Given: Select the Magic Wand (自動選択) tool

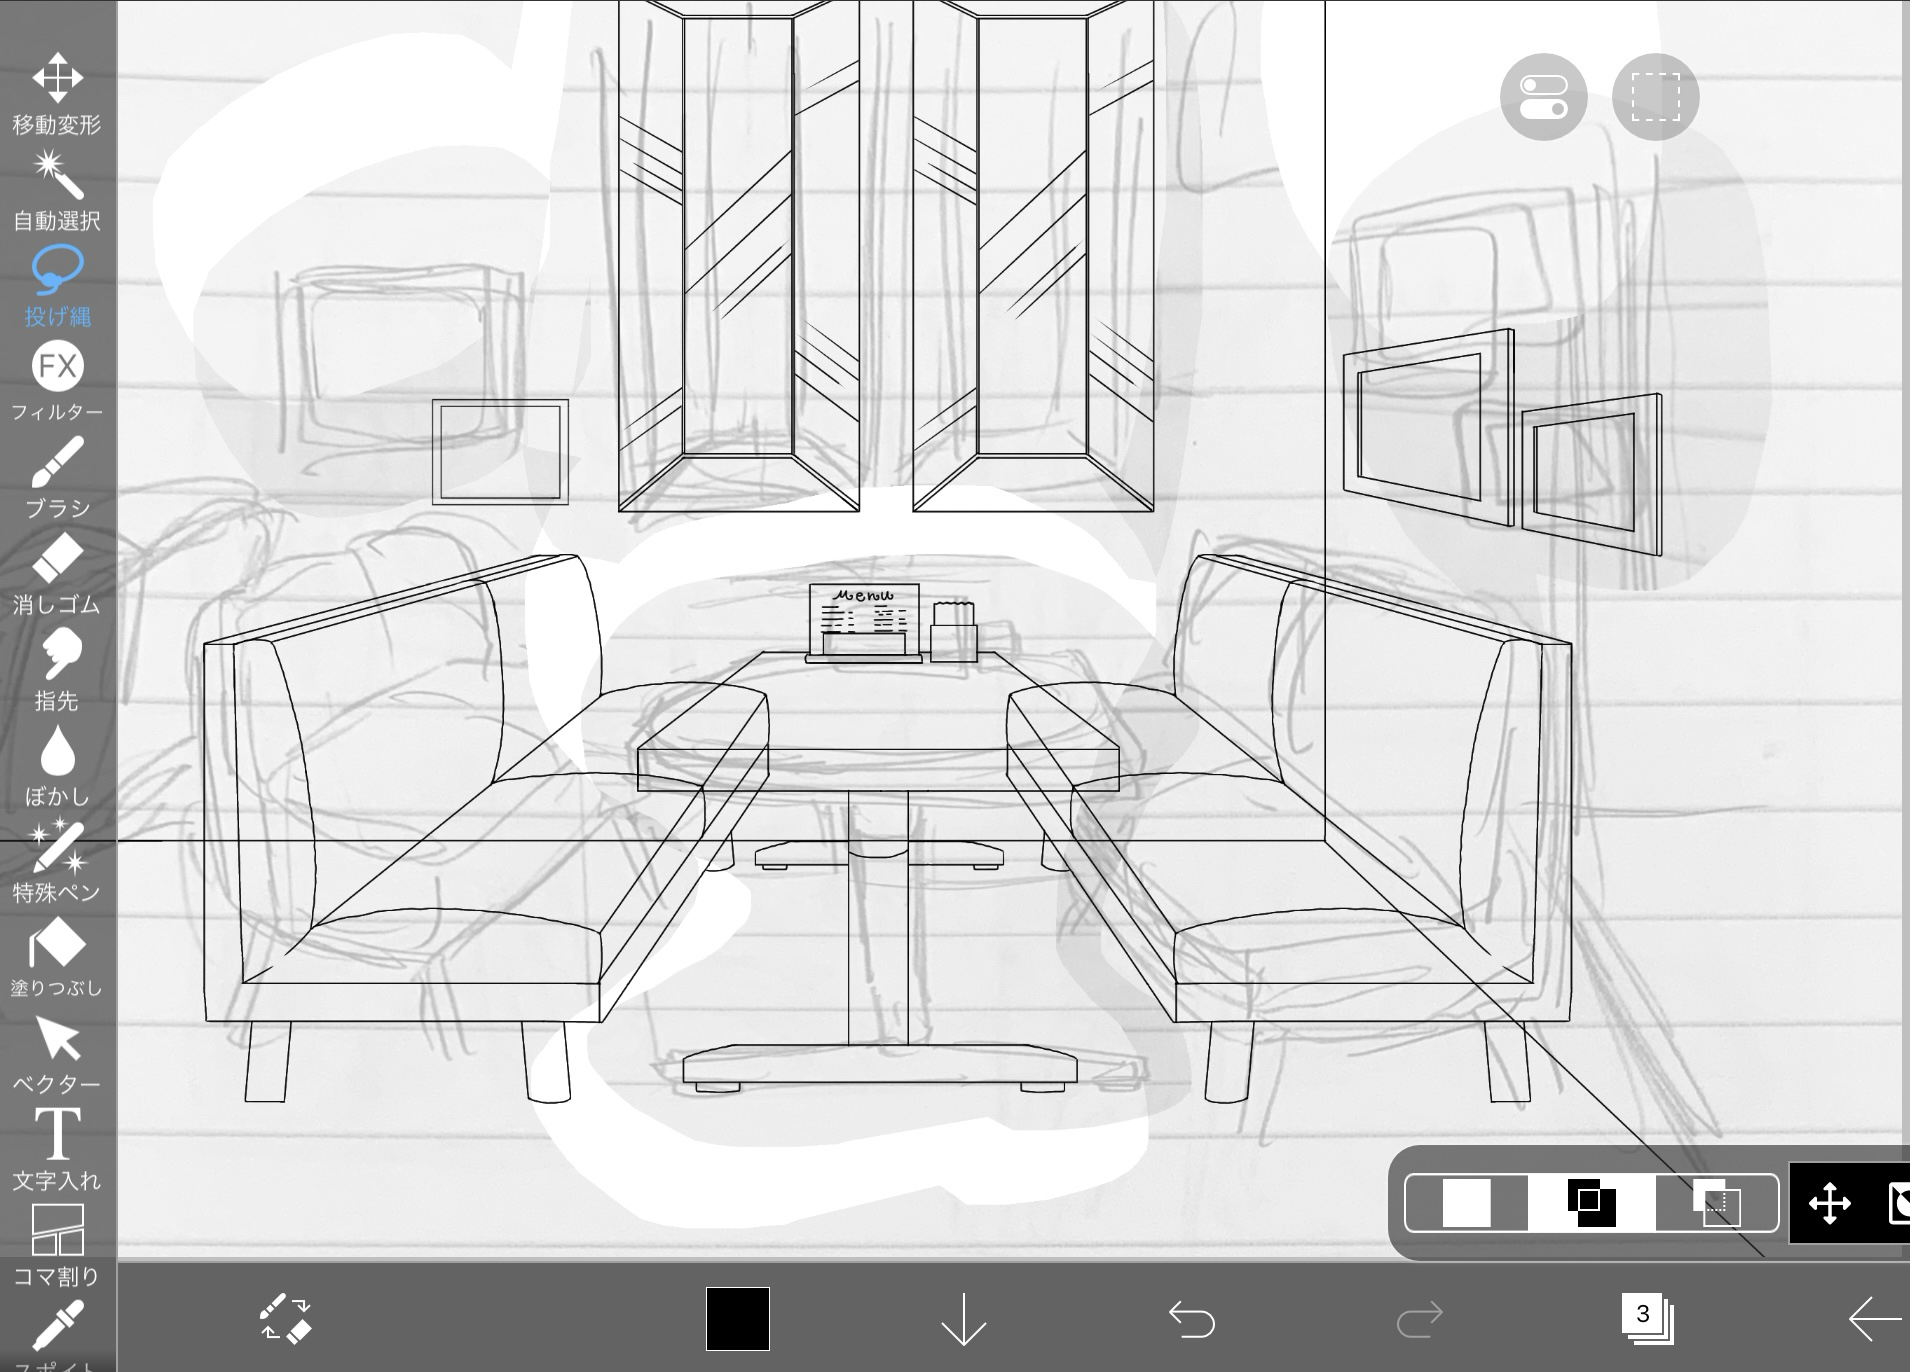Looking at the screenshot, I should pos(57,190).
